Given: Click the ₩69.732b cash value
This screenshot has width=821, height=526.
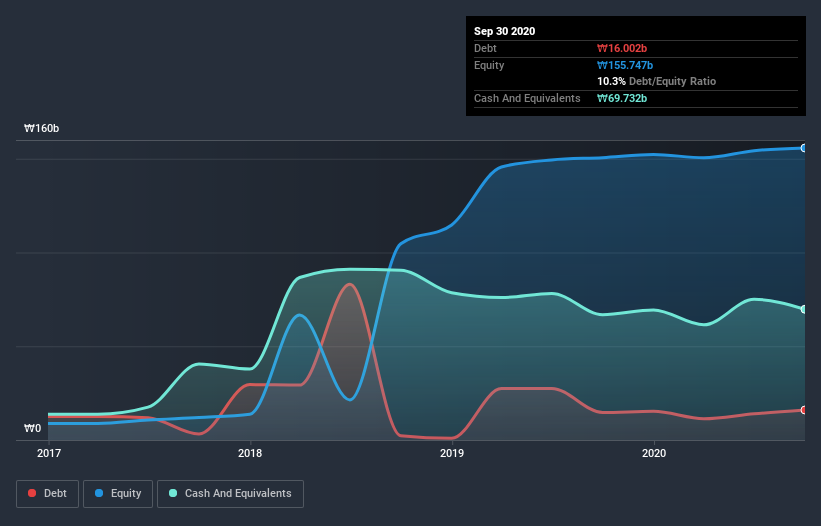Looking at the screenshot, I should [x=622, y=98].
